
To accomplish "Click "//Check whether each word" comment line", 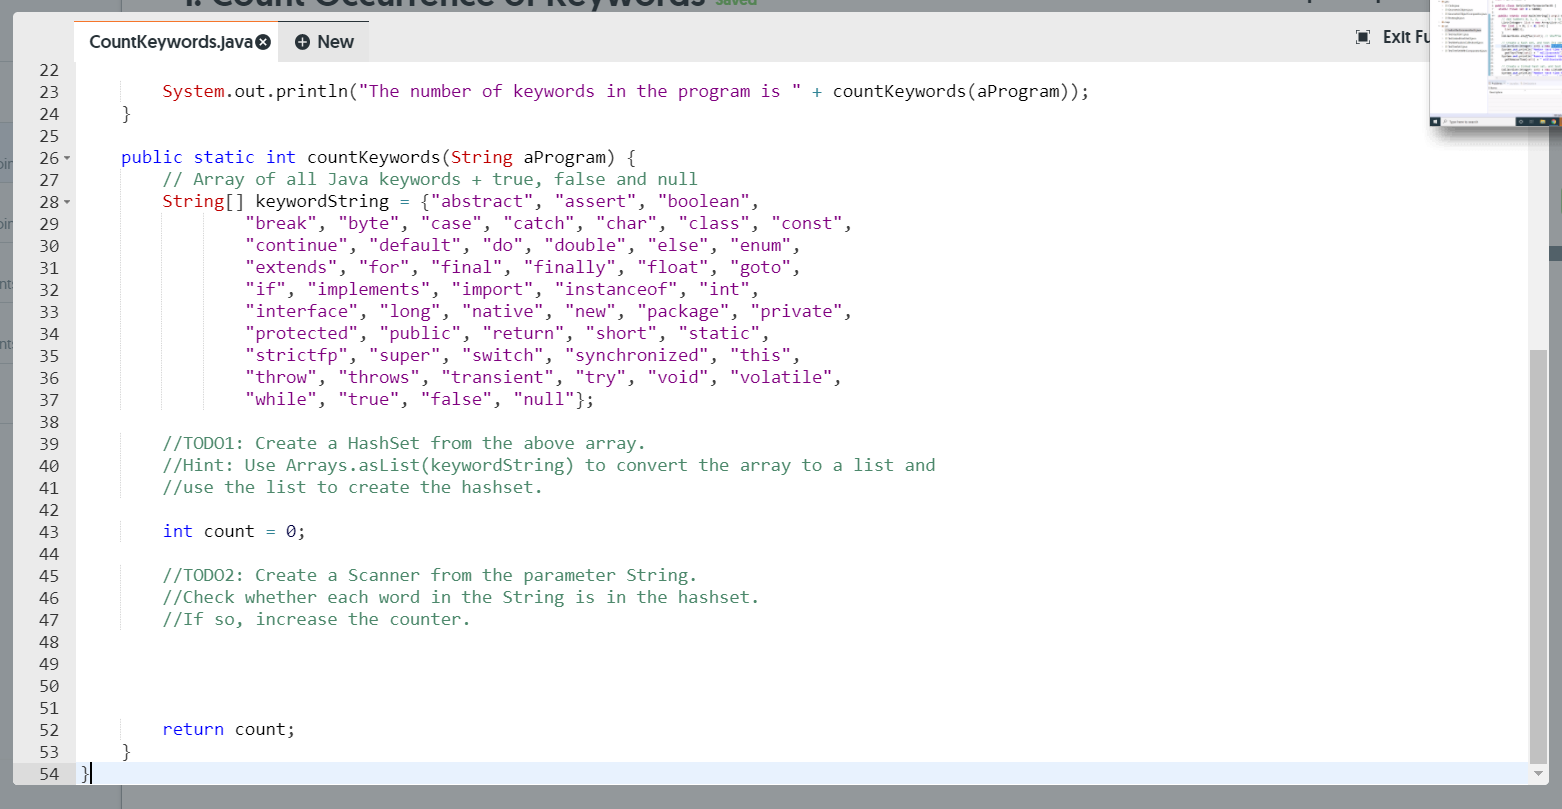I will click(461, 598).
